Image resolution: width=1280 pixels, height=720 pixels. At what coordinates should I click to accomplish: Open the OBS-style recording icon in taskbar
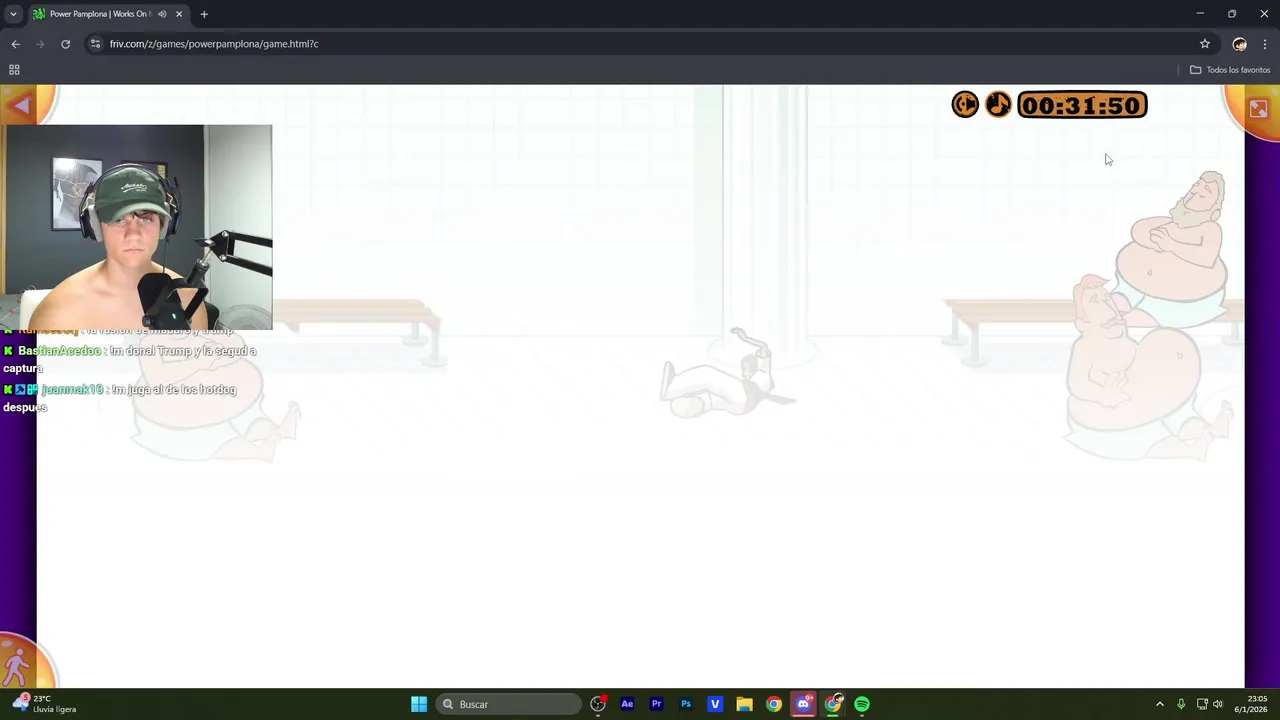coord(598,704)
